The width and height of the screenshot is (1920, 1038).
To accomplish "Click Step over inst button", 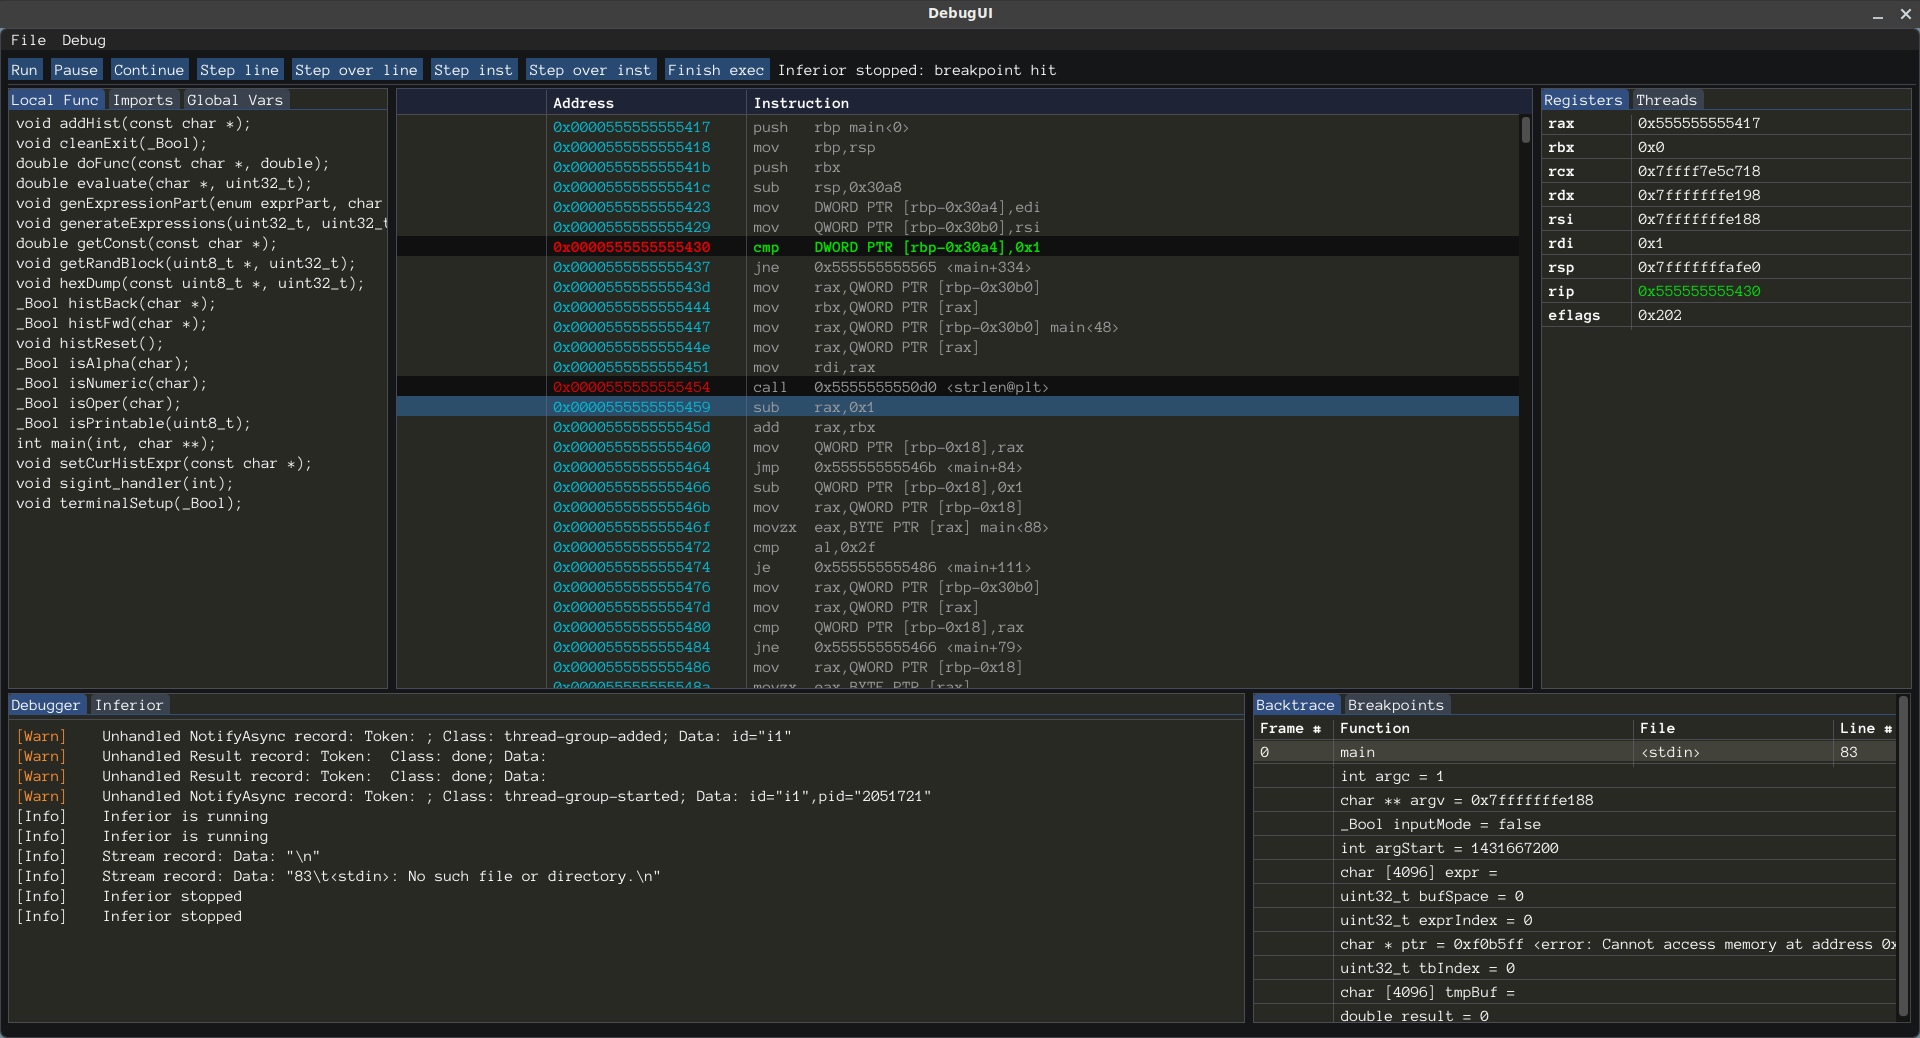I will [590, 70].
